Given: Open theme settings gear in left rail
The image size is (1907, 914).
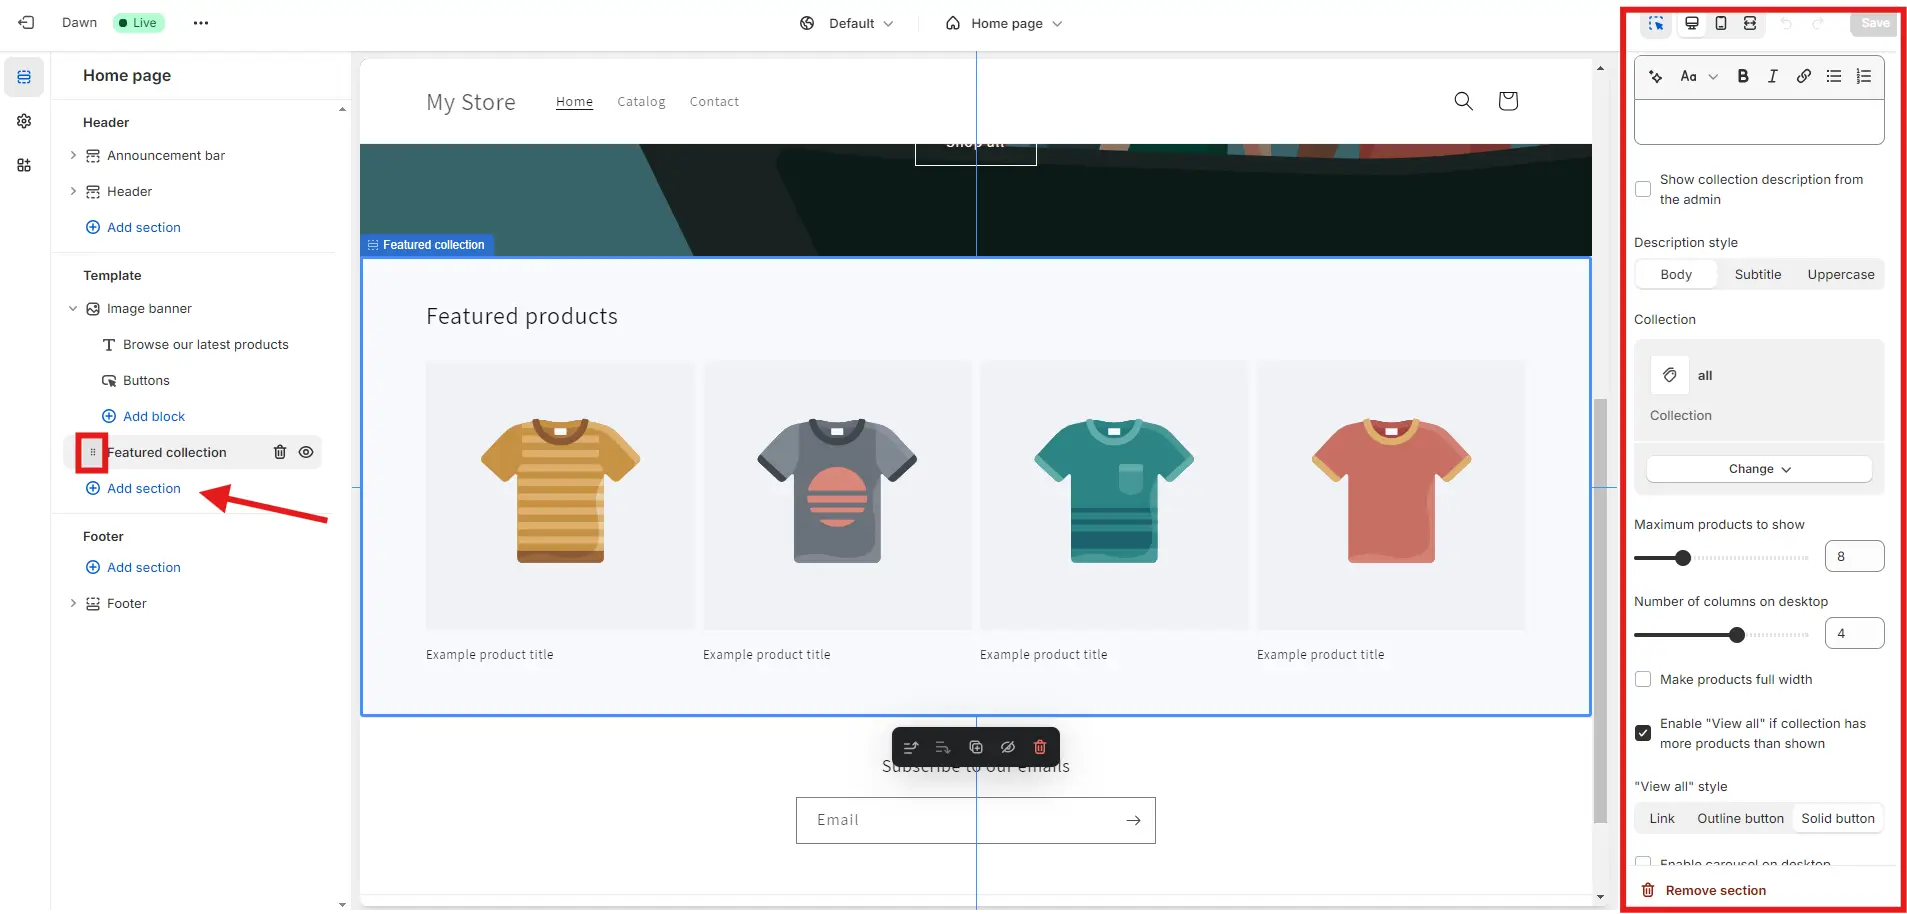Looking at the screenshot, I should [24, 121].
